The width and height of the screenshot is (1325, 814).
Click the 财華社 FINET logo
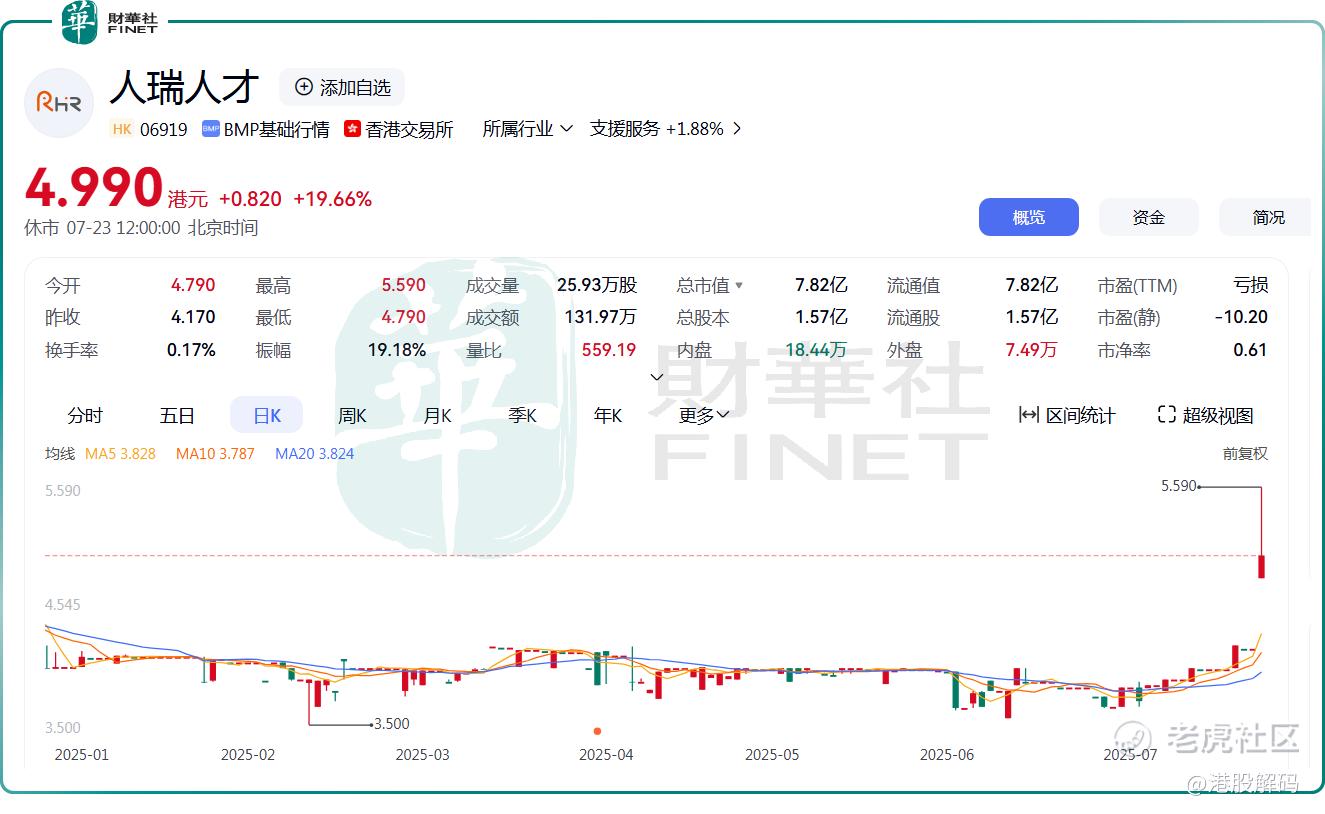(109, 22)
